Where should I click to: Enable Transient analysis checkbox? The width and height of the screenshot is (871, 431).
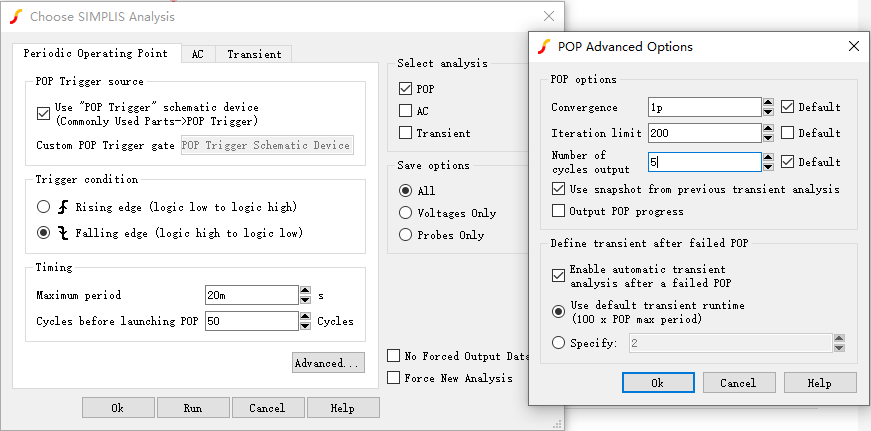[x=406, y=133]
